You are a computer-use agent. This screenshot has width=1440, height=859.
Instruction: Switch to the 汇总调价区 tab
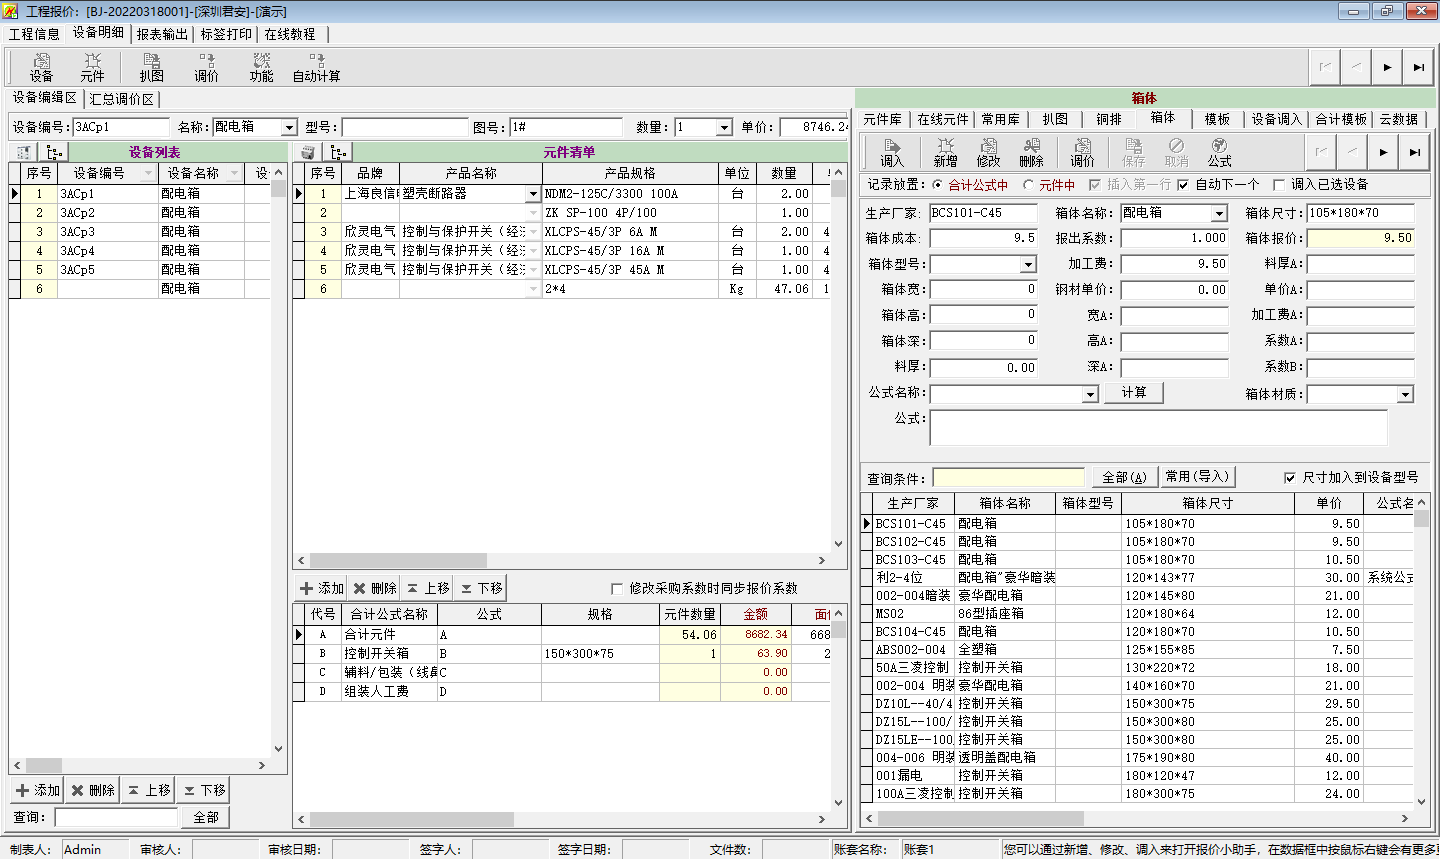(122, 99)
